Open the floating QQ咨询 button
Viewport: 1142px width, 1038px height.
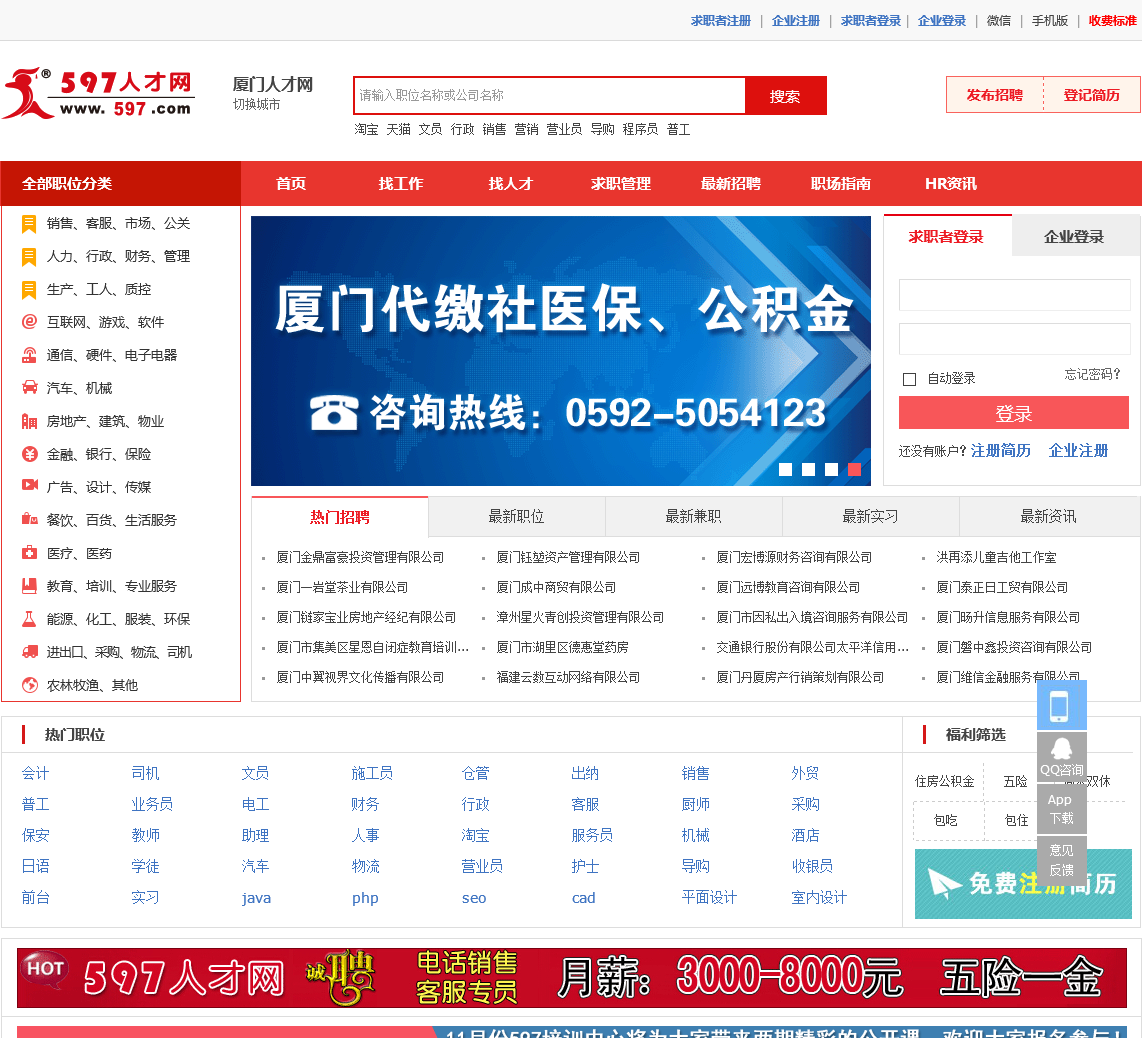pyautogui.click(x=1061, y=758)
